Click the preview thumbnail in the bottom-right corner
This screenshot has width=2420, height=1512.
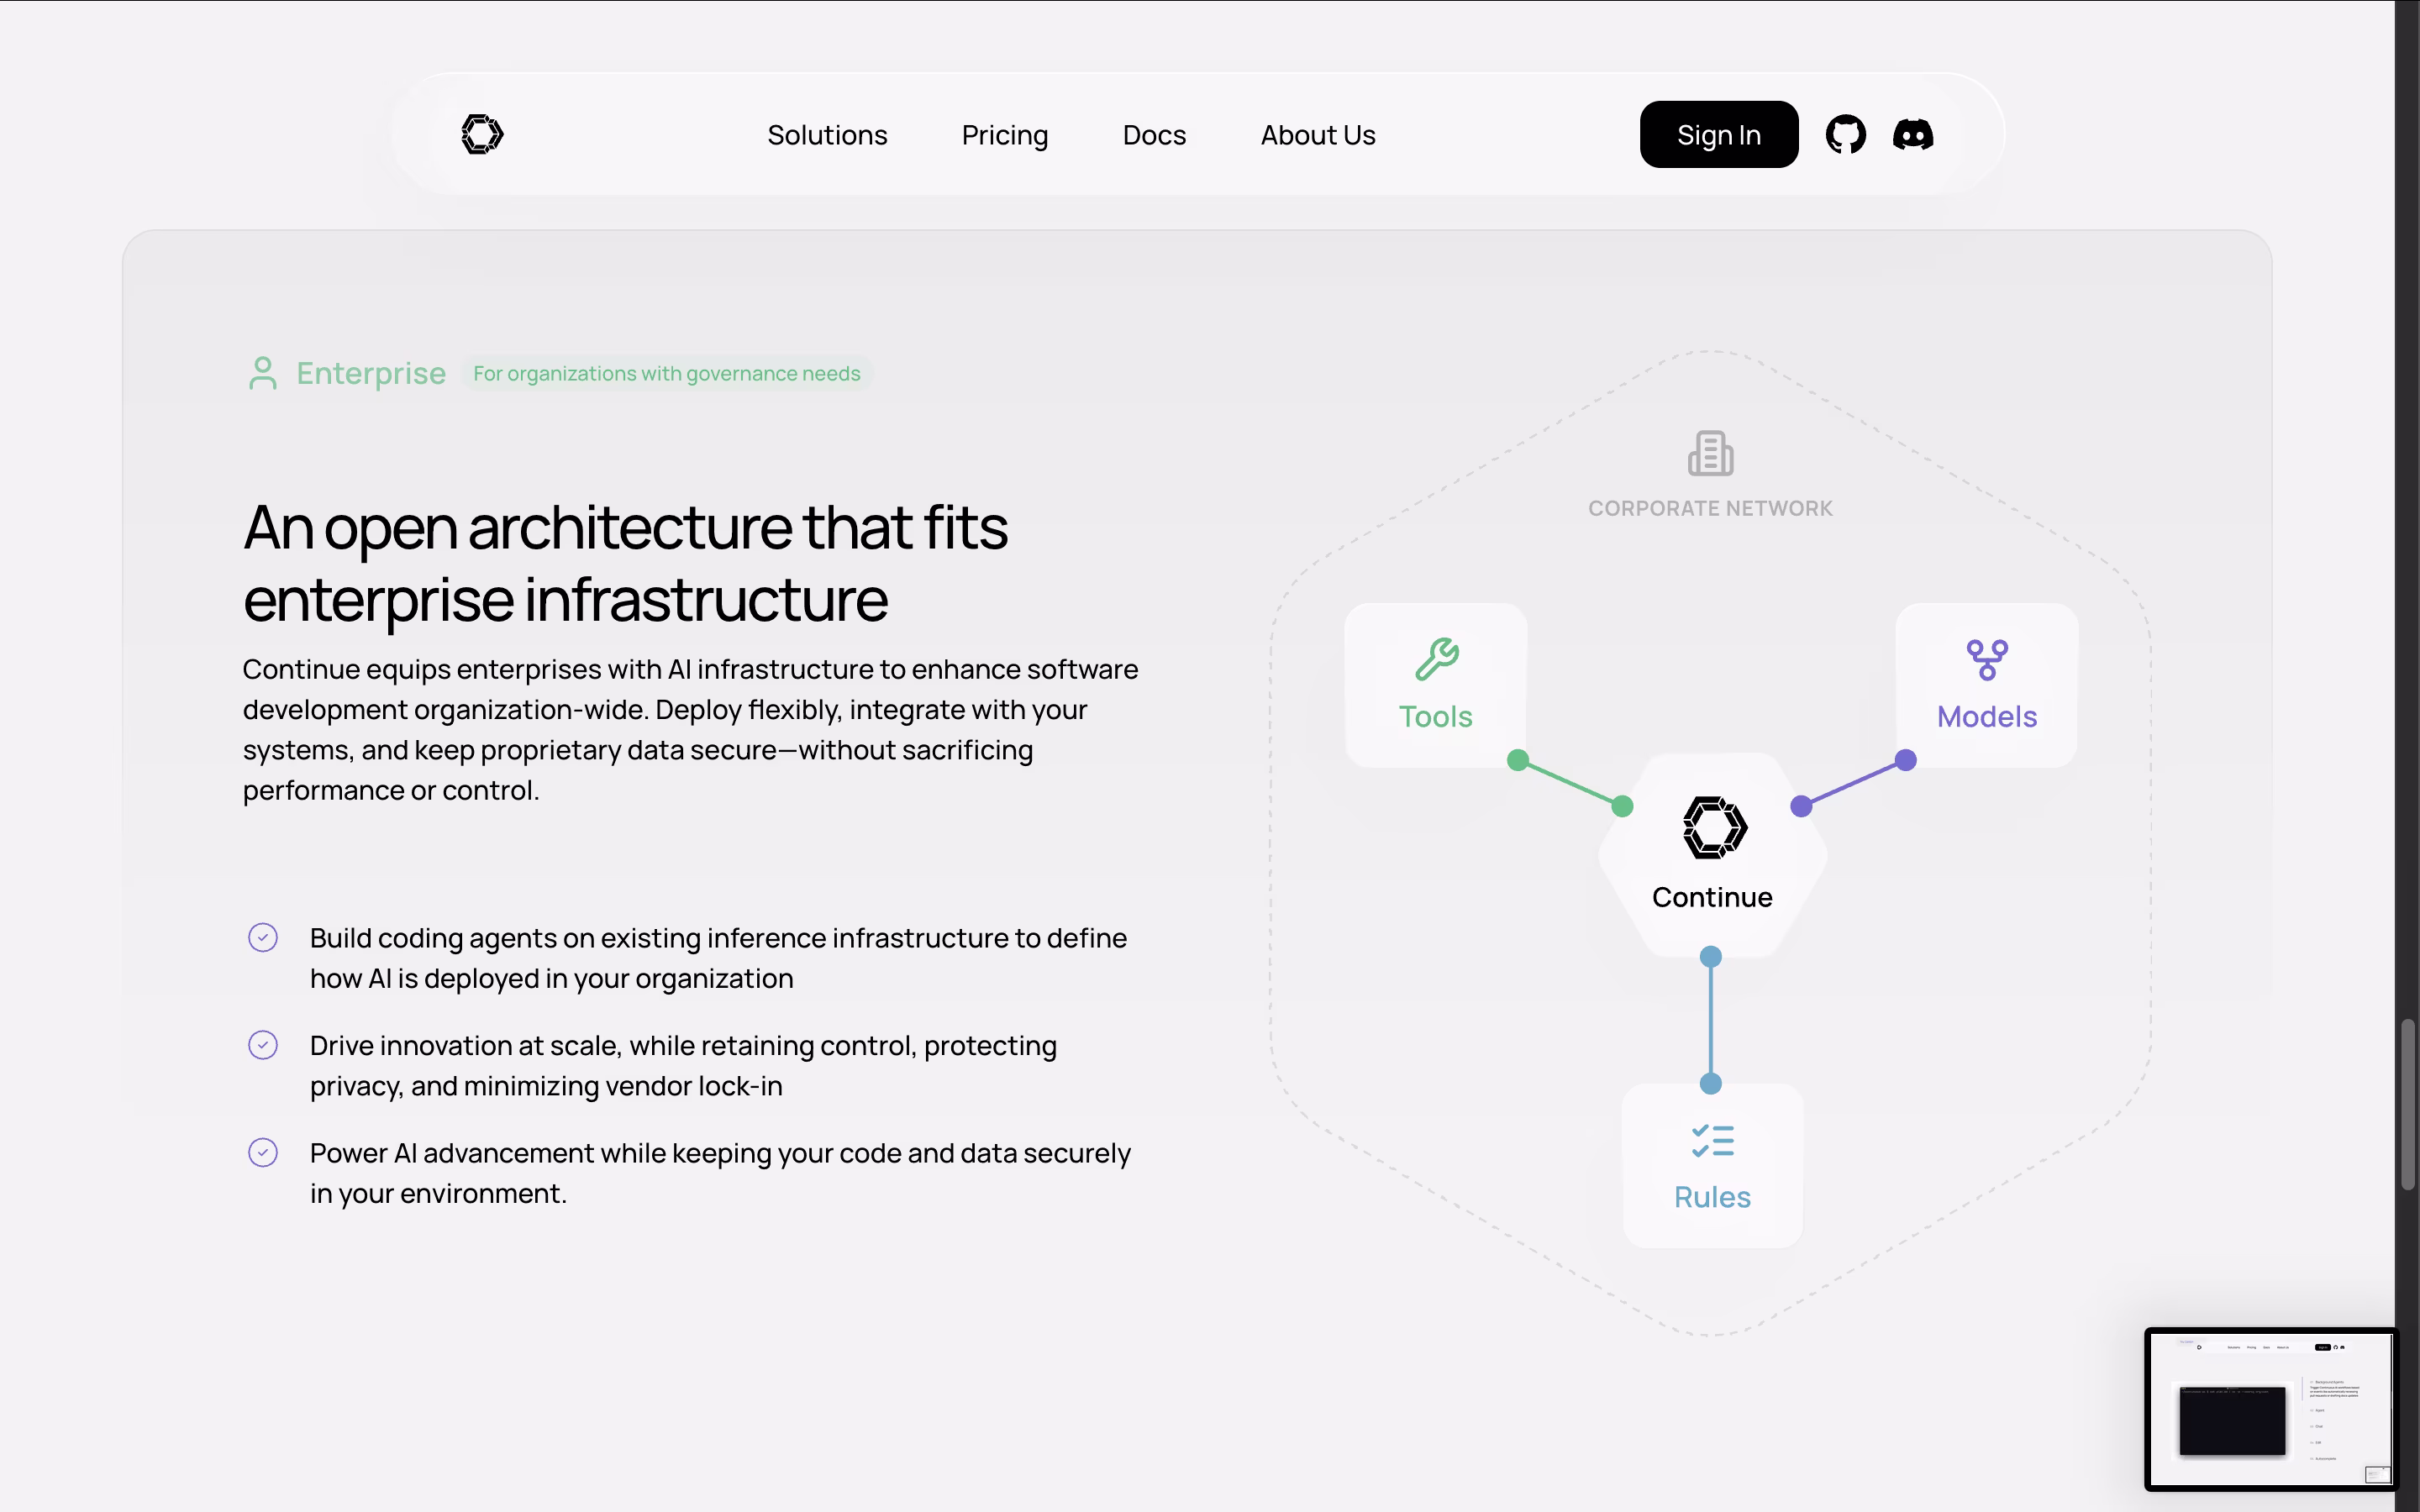click(x=2270, y=1410)
